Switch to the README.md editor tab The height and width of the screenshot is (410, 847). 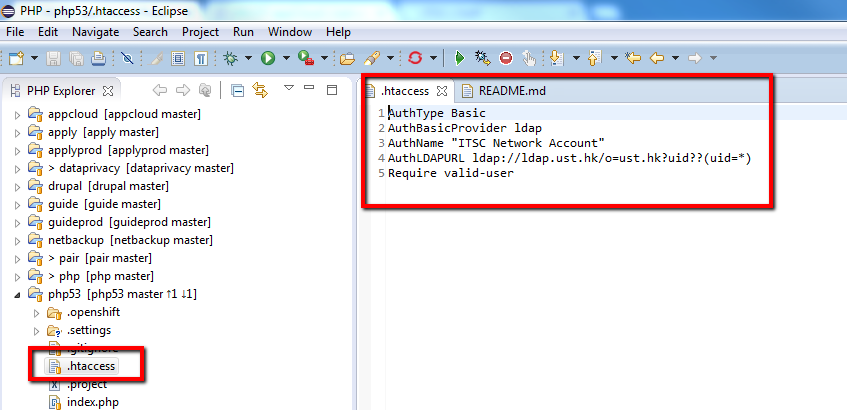point(511,91)
